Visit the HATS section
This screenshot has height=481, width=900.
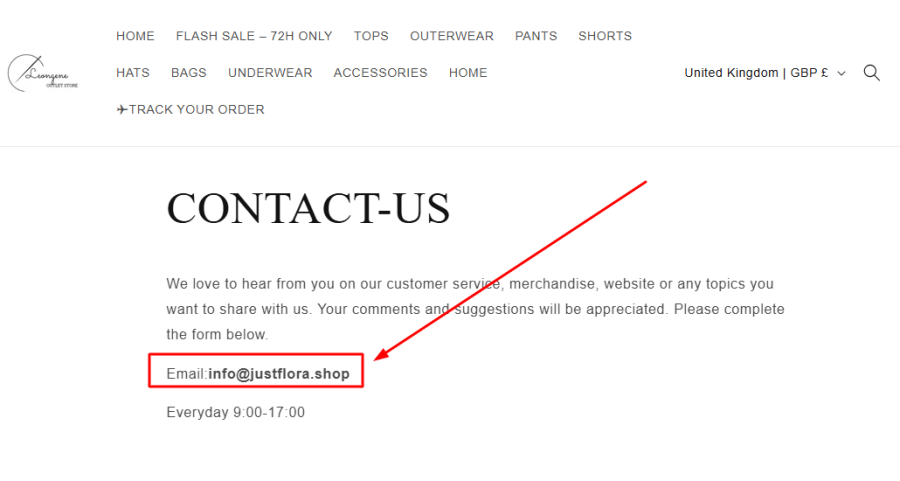133,73
